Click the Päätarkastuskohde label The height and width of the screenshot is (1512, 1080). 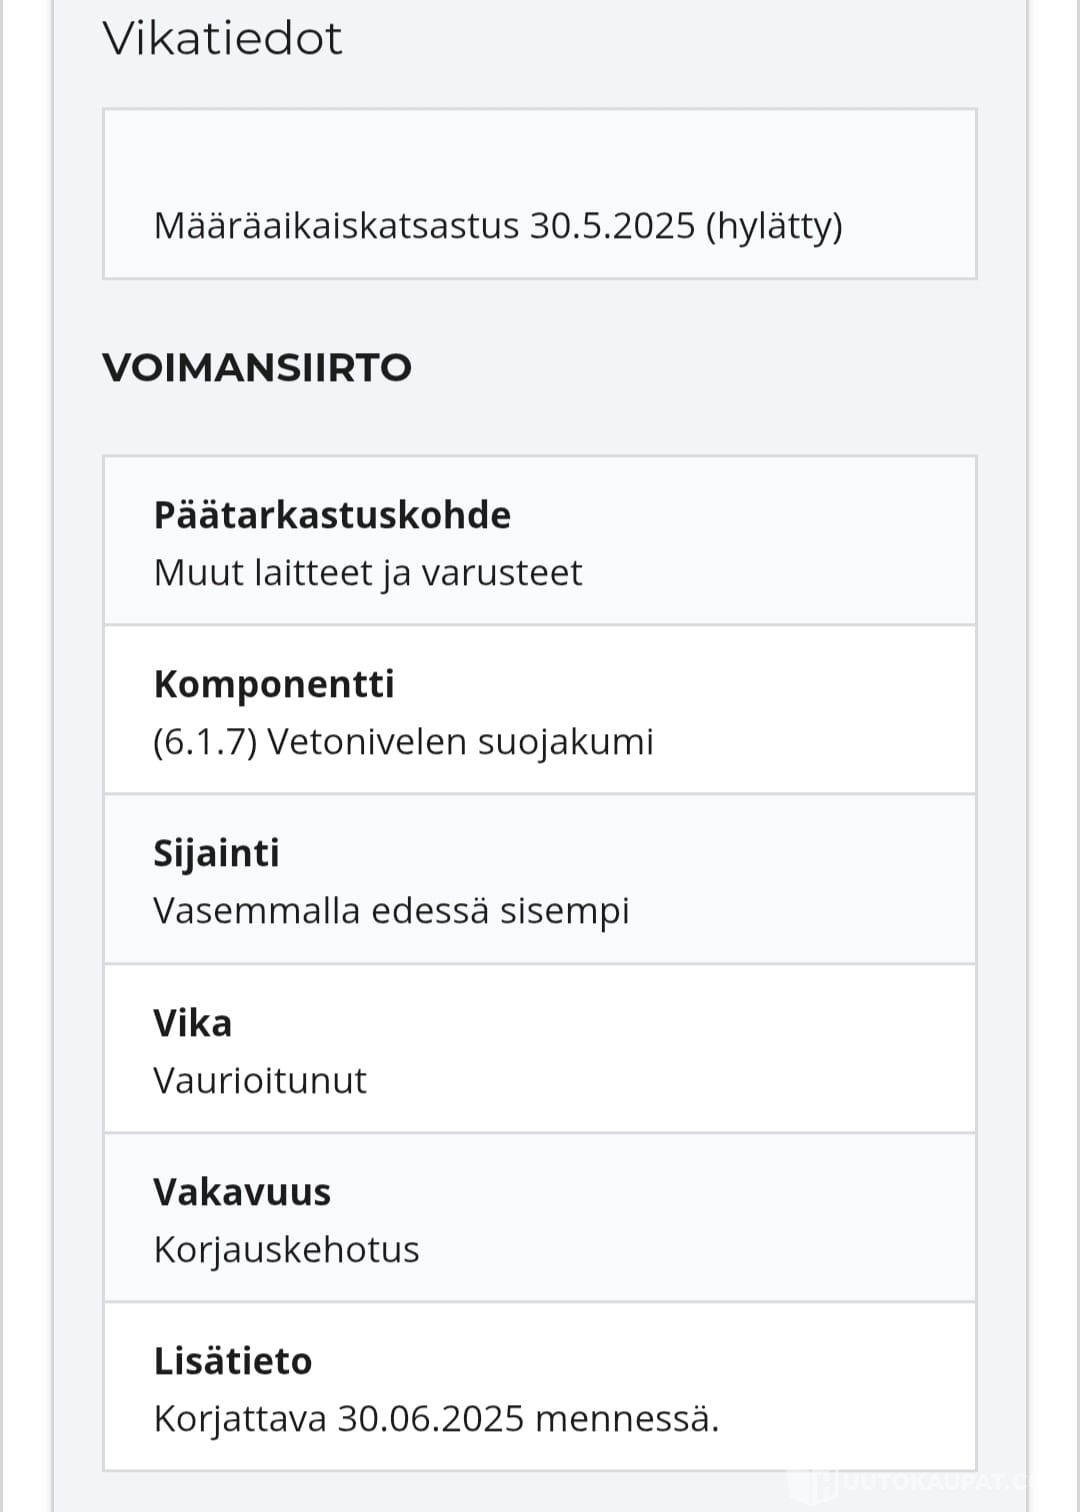tap(332, 515)
